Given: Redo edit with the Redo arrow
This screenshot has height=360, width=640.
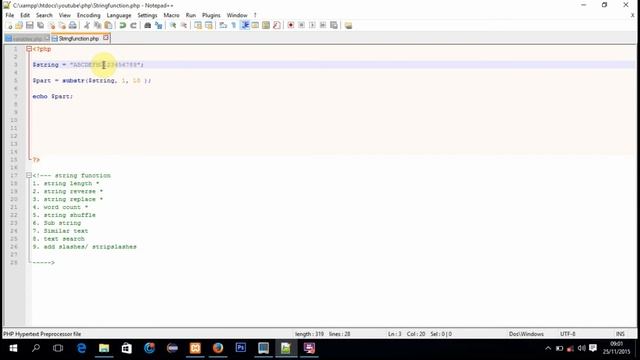Looking at the screenshot, I should pos(133,26).
